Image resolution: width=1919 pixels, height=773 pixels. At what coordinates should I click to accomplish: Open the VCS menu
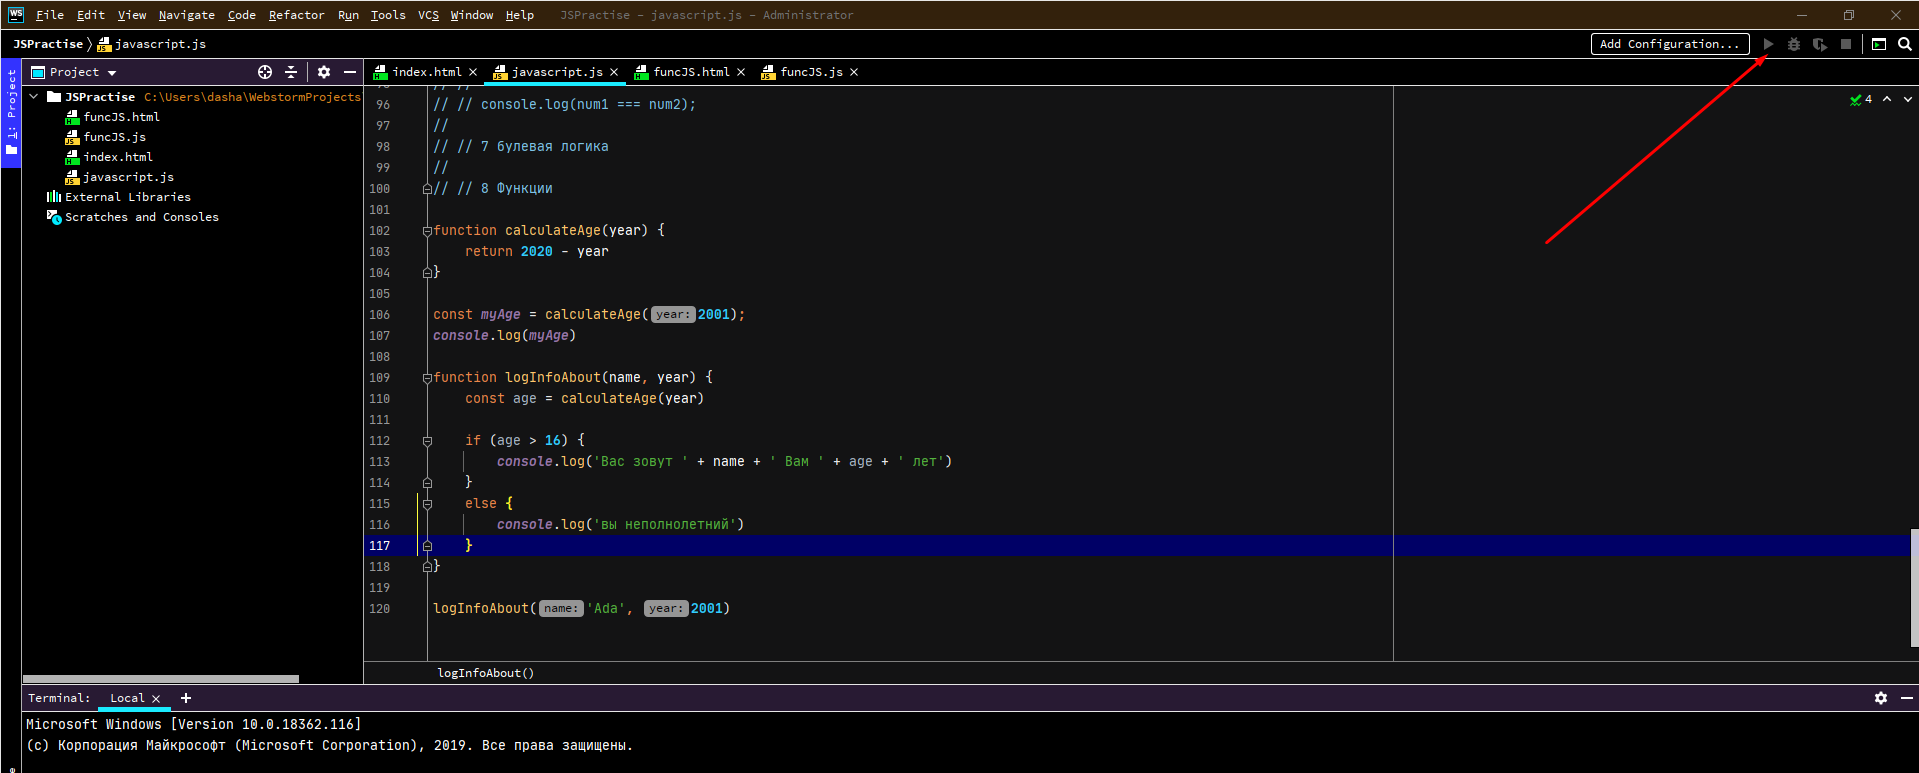[429, 15]
